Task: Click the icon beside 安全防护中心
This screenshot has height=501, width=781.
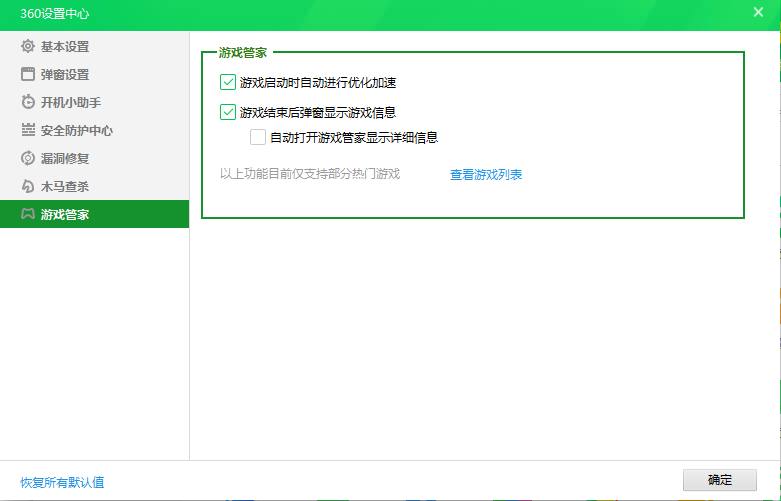Action: point(28,130)
